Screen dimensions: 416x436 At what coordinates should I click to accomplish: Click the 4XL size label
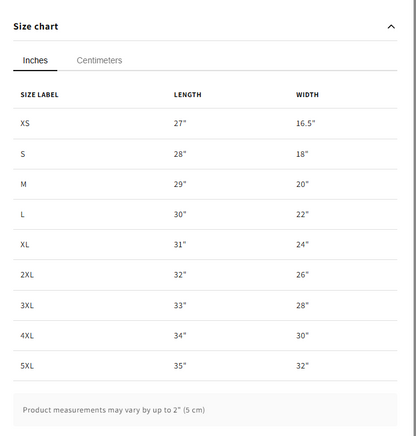pyautogui.click(x=27, y=336)
